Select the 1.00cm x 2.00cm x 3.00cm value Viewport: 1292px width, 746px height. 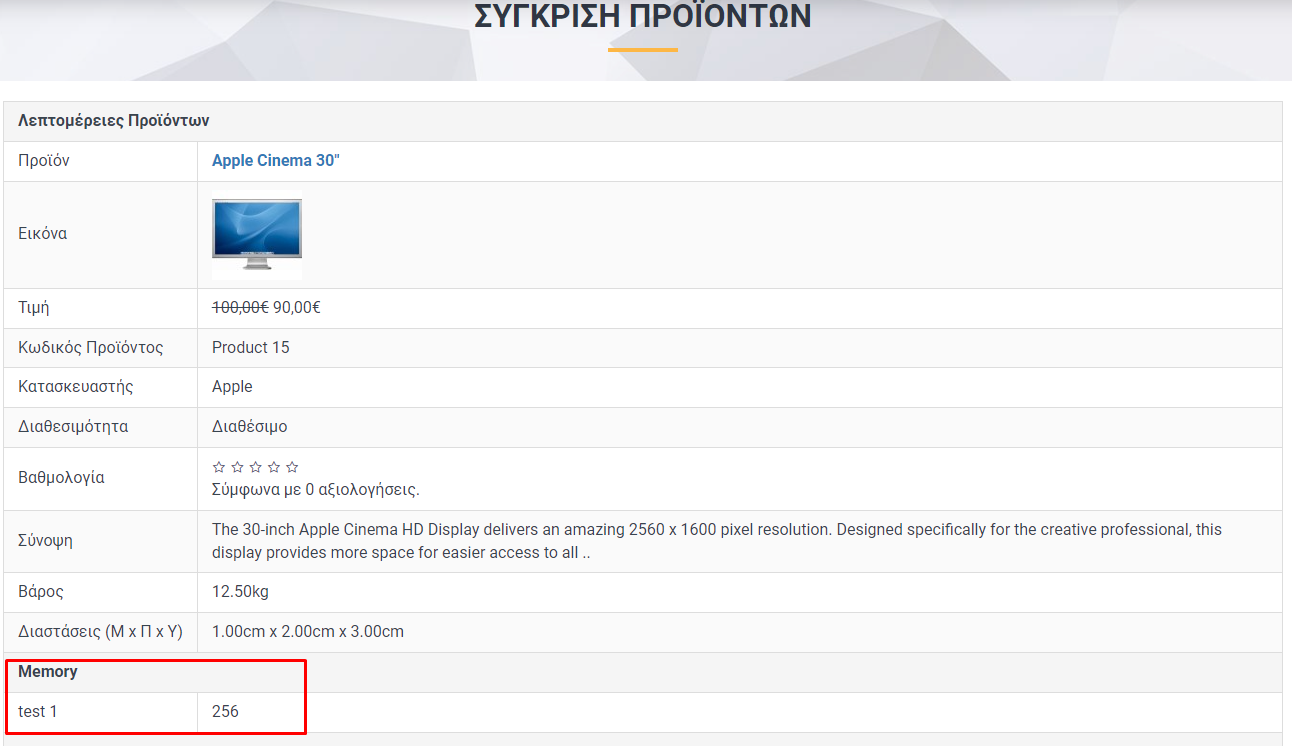[308, 632]
